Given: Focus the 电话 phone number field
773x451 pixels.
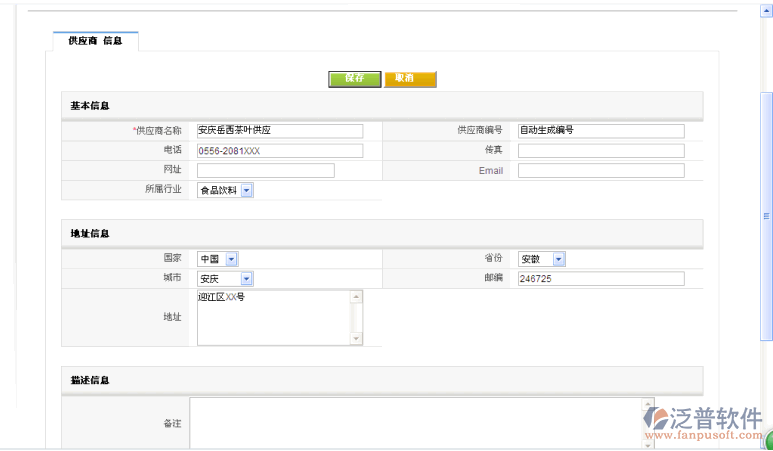Looking at the screenshot, I should (x=279, y=151).
